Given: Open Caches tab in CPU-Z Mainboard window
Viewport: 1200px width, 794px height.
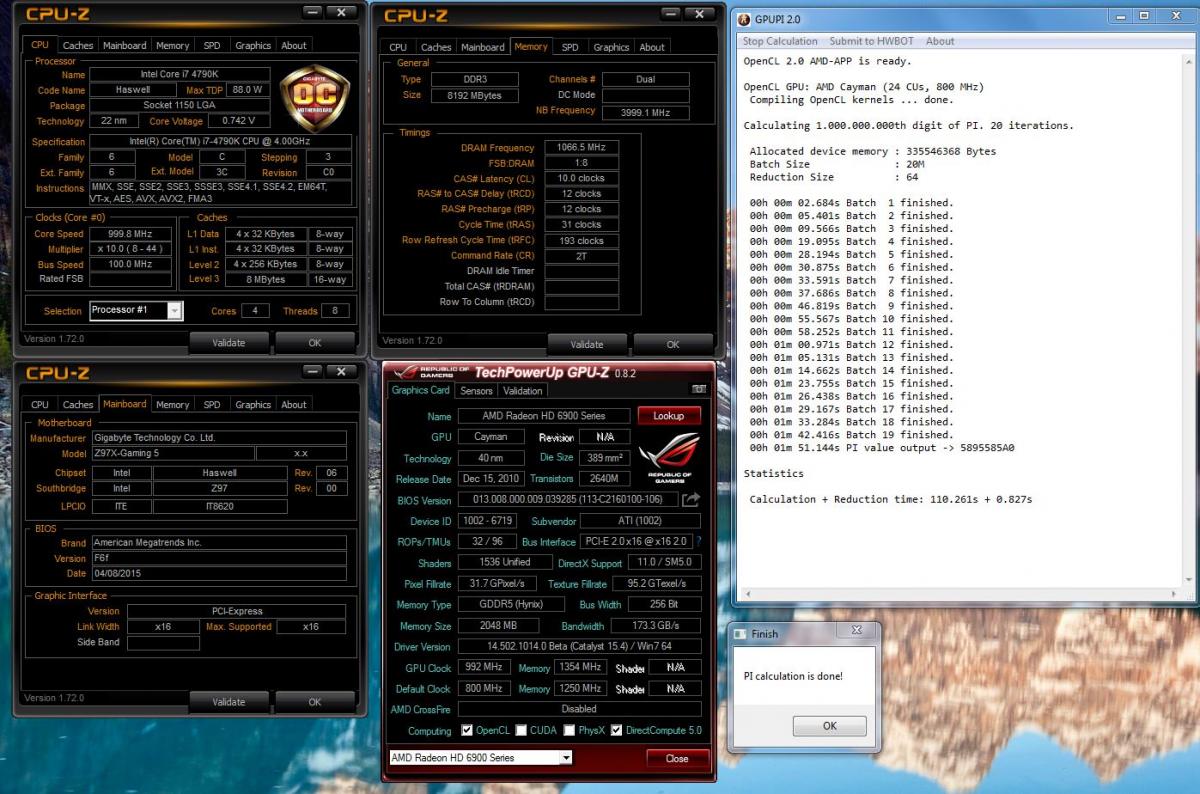Looking at the screenshot, I should click(78, 404).
